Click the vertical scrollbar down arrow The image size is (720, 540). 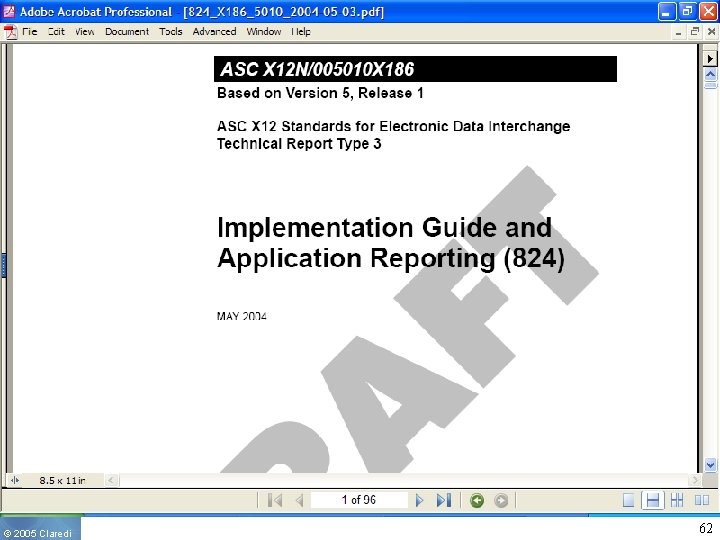(x=710, y=465)
